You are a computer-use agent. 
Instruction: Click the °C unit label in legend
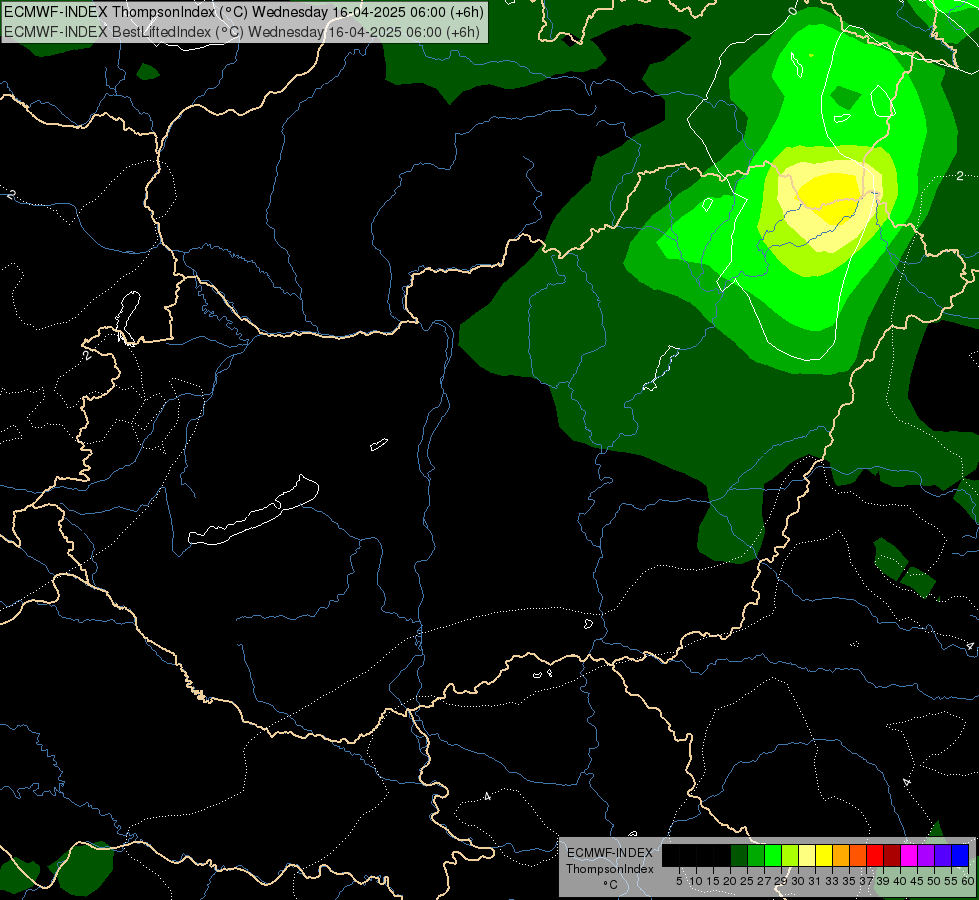(x=611, y=885)
